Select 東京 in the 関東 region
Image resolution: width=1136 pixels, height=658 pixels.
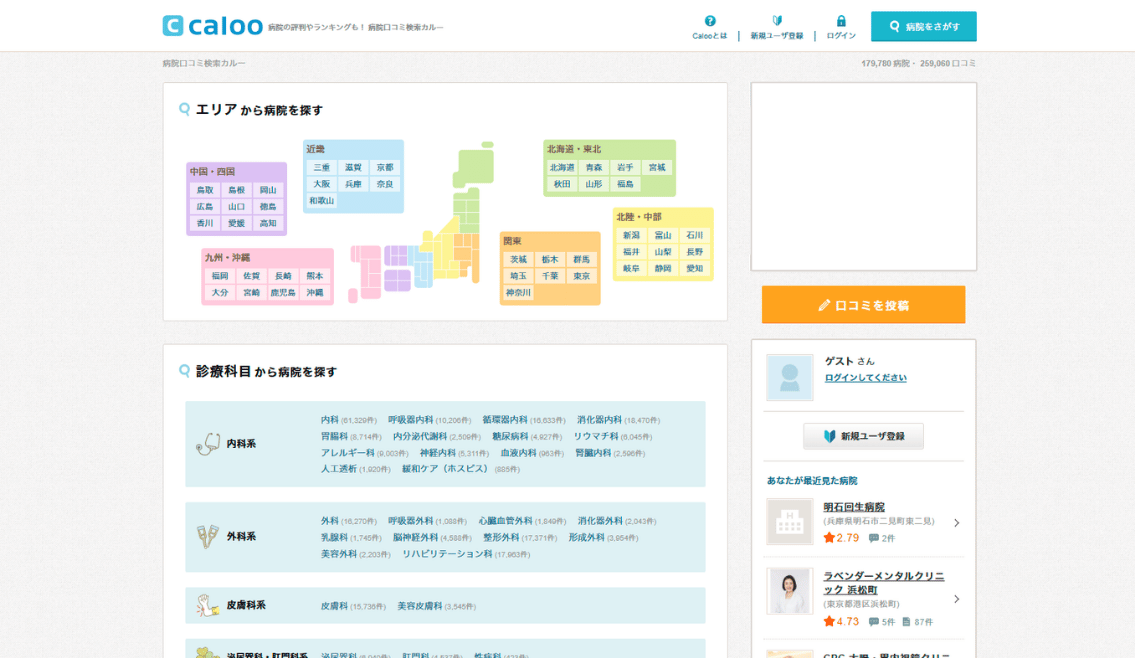pos(581,276)
